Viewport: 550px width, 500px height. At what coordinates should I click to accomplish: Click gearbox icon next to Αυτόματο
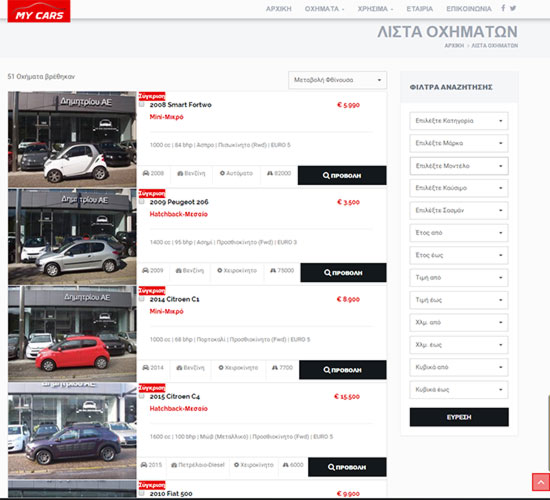pos(222,173)
